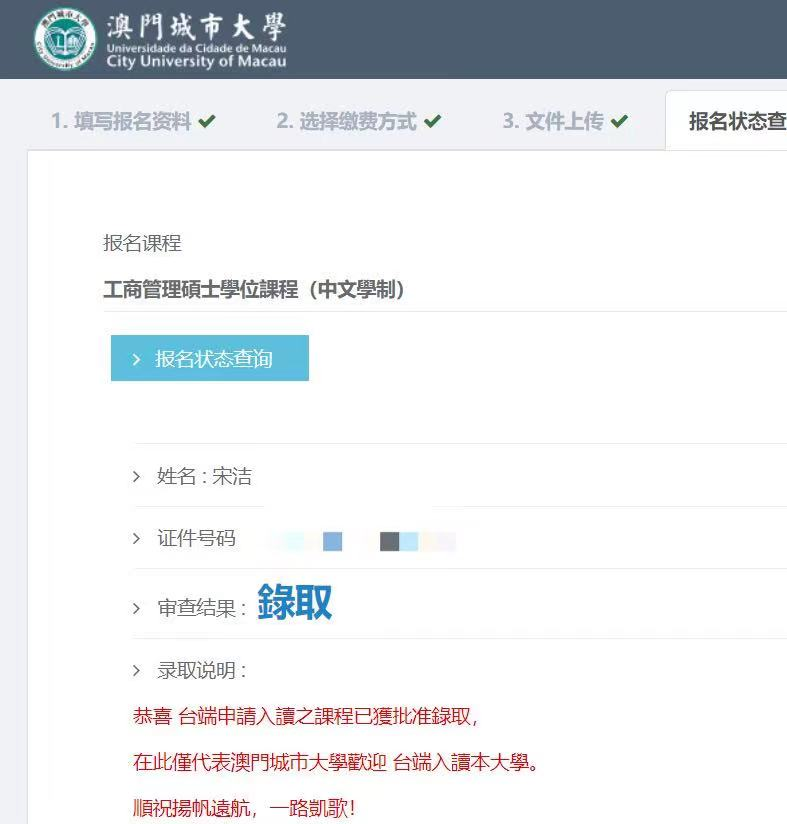Expand the chevron next to 姓名
The height and width of the screenshot is (824, 787).
click(x=137, y=477)
